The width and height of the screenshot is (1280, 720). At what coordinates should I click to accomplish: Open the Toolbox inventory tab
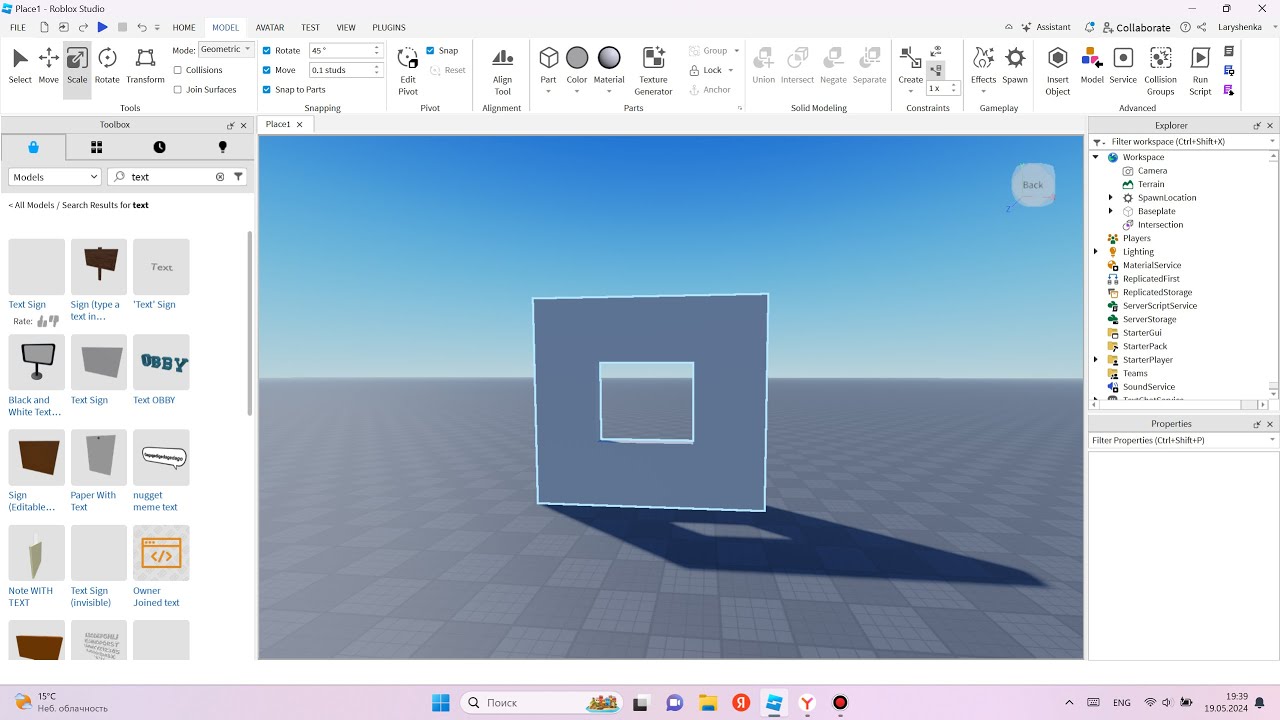(96, 147)
